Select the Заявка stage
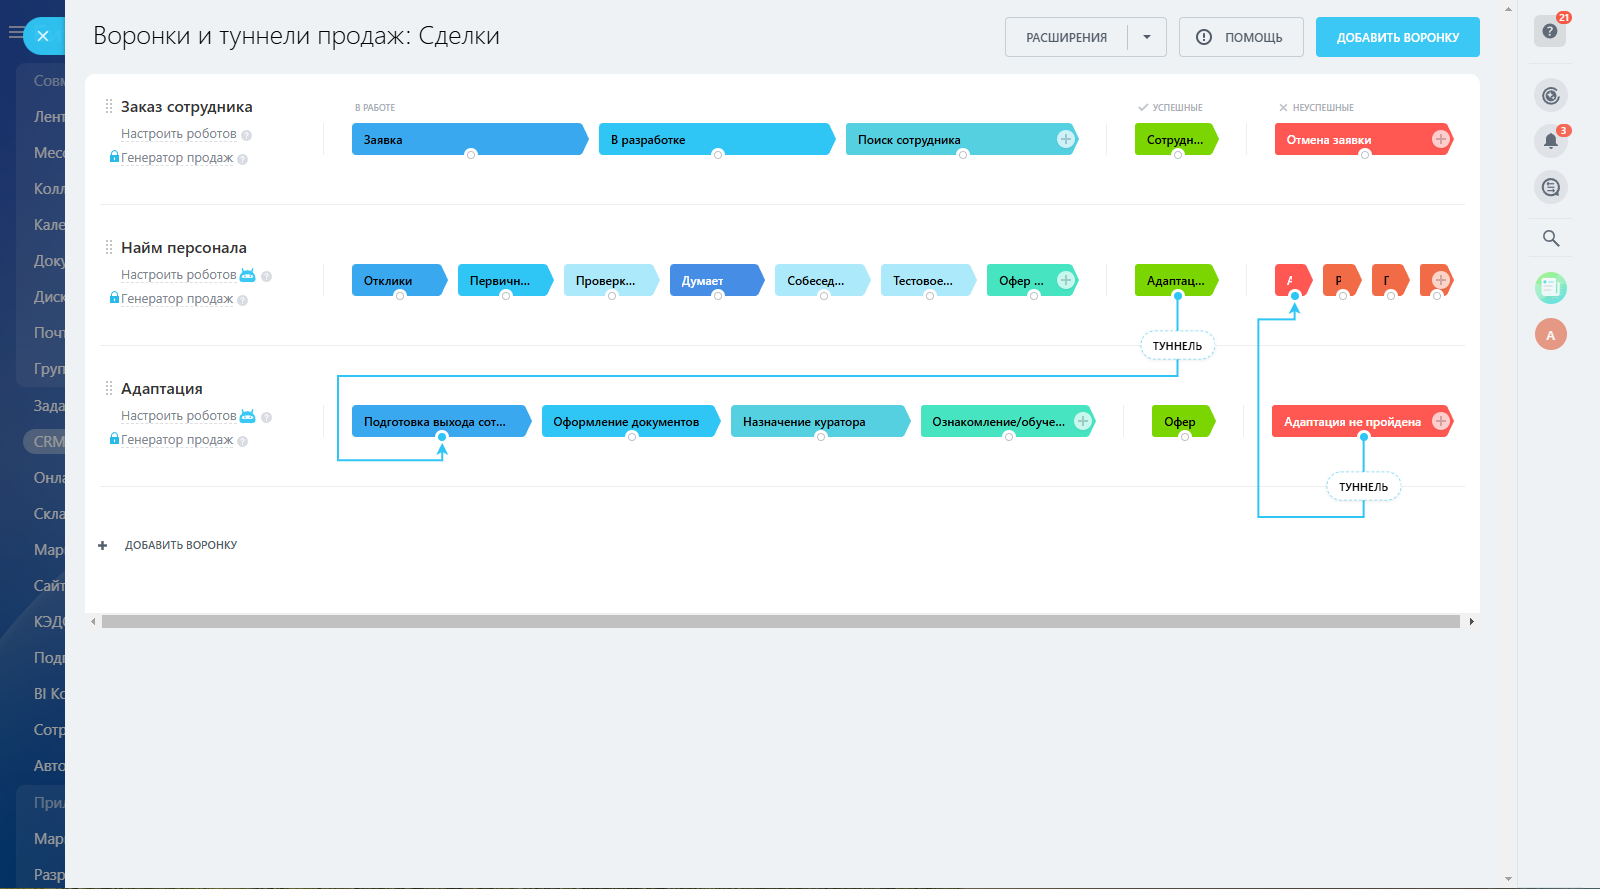 coord(469,139)
